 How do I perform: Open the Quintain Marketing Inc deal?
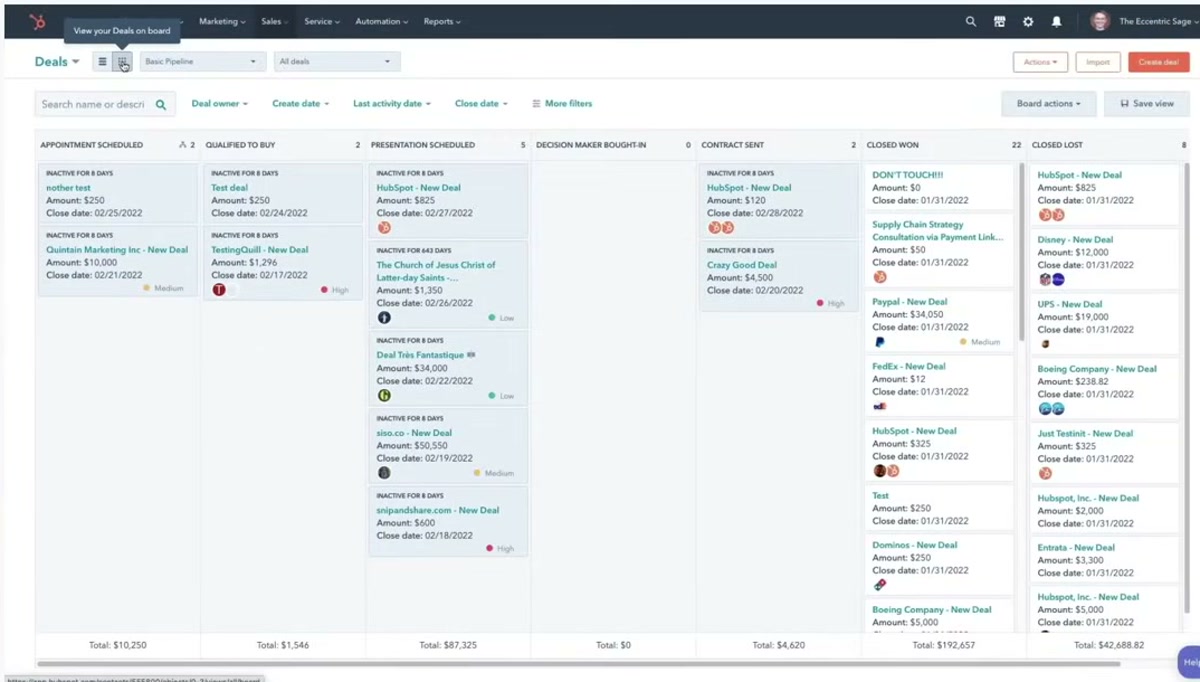click(x=117, y=250)
